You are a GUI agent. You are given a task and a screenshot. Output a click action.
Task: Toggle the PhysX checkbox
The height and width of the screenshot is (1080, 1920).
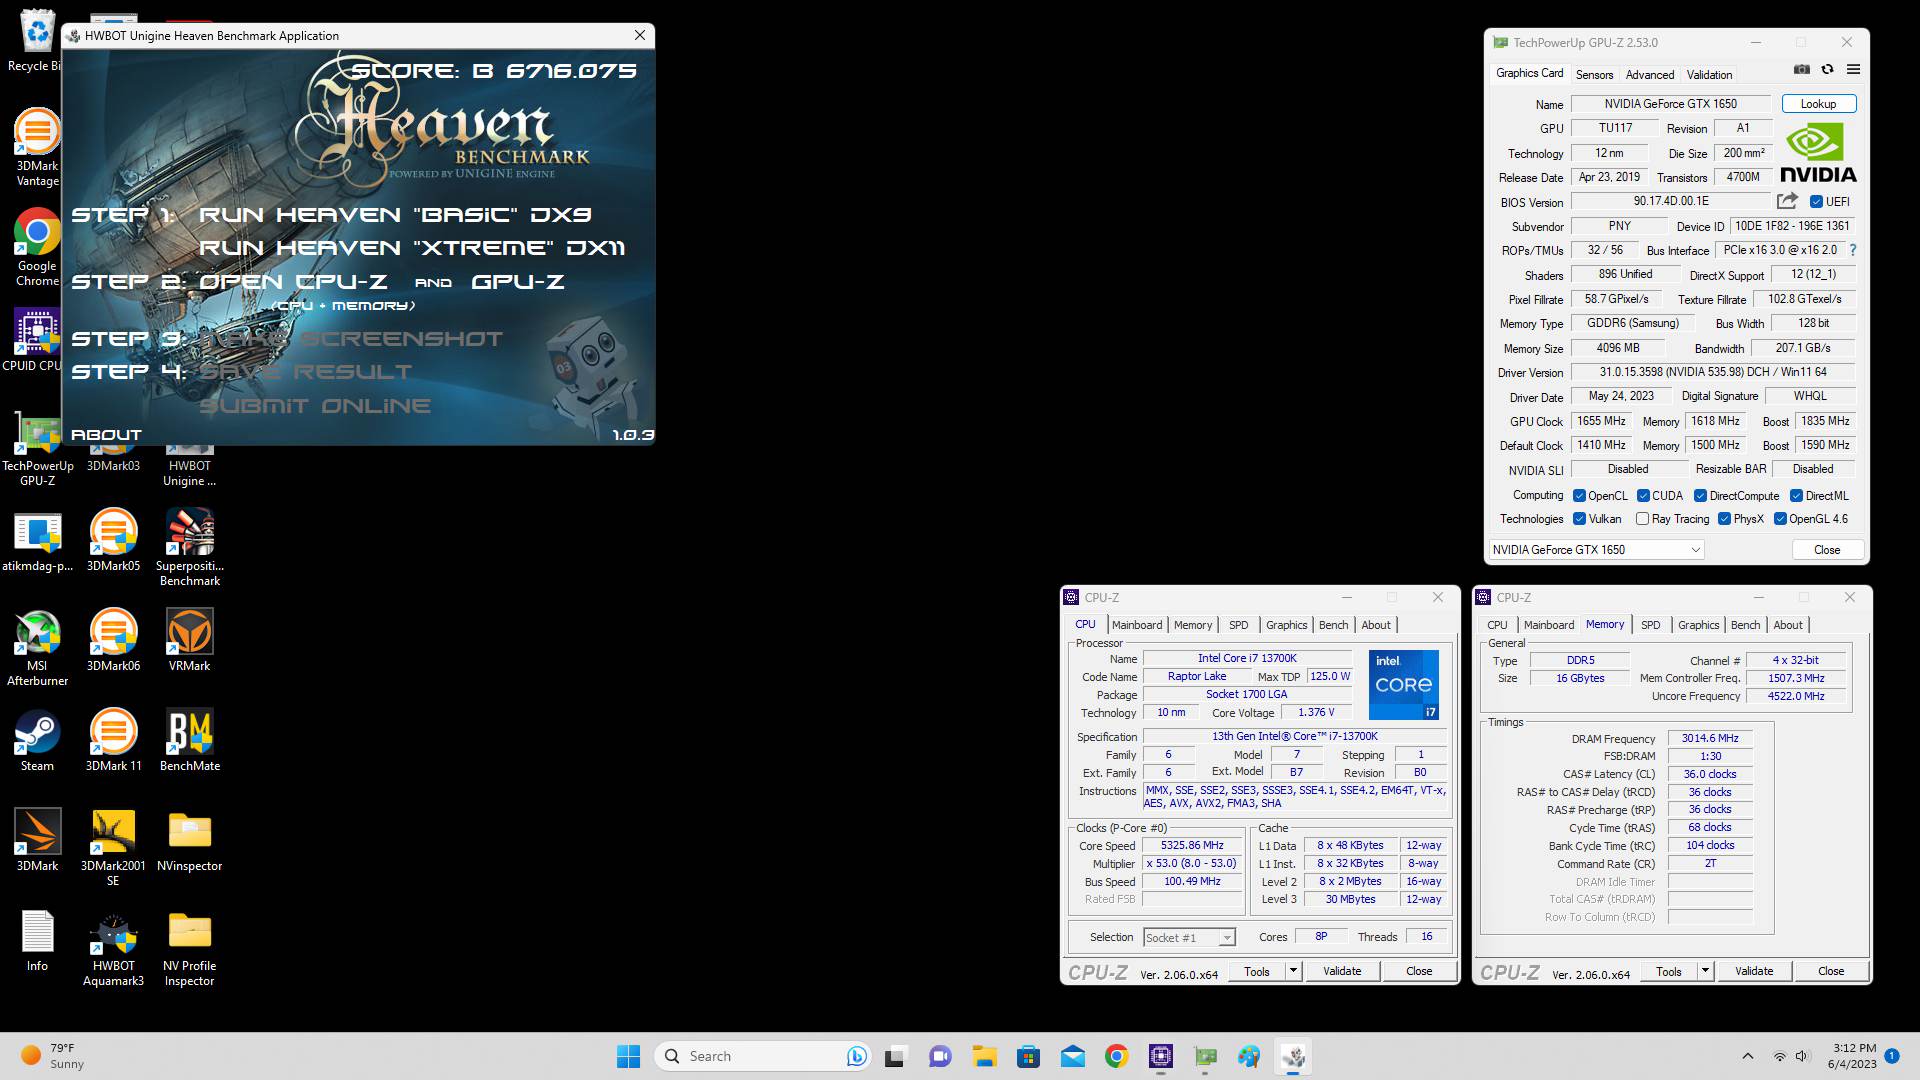(1724, 519)
